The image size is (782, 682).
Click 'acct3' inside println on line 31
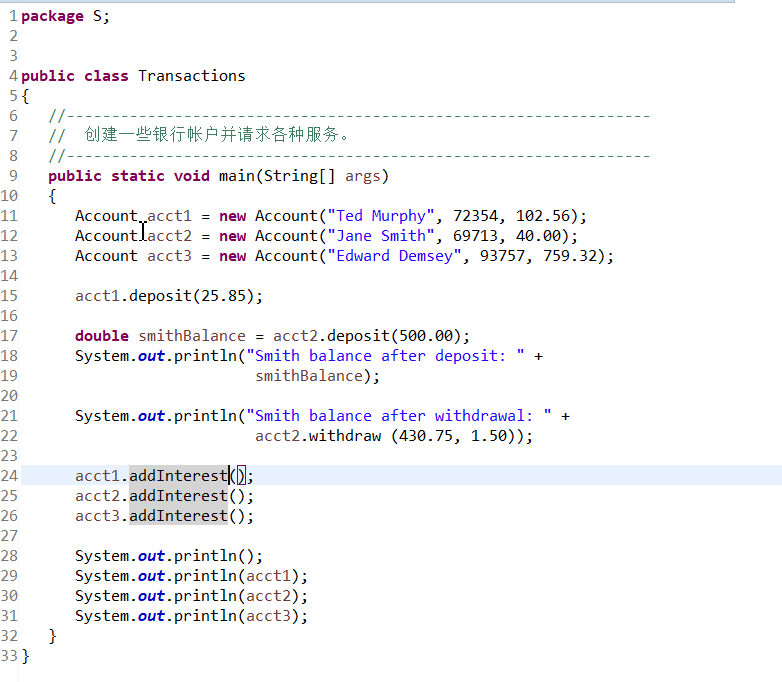point(268,616)
